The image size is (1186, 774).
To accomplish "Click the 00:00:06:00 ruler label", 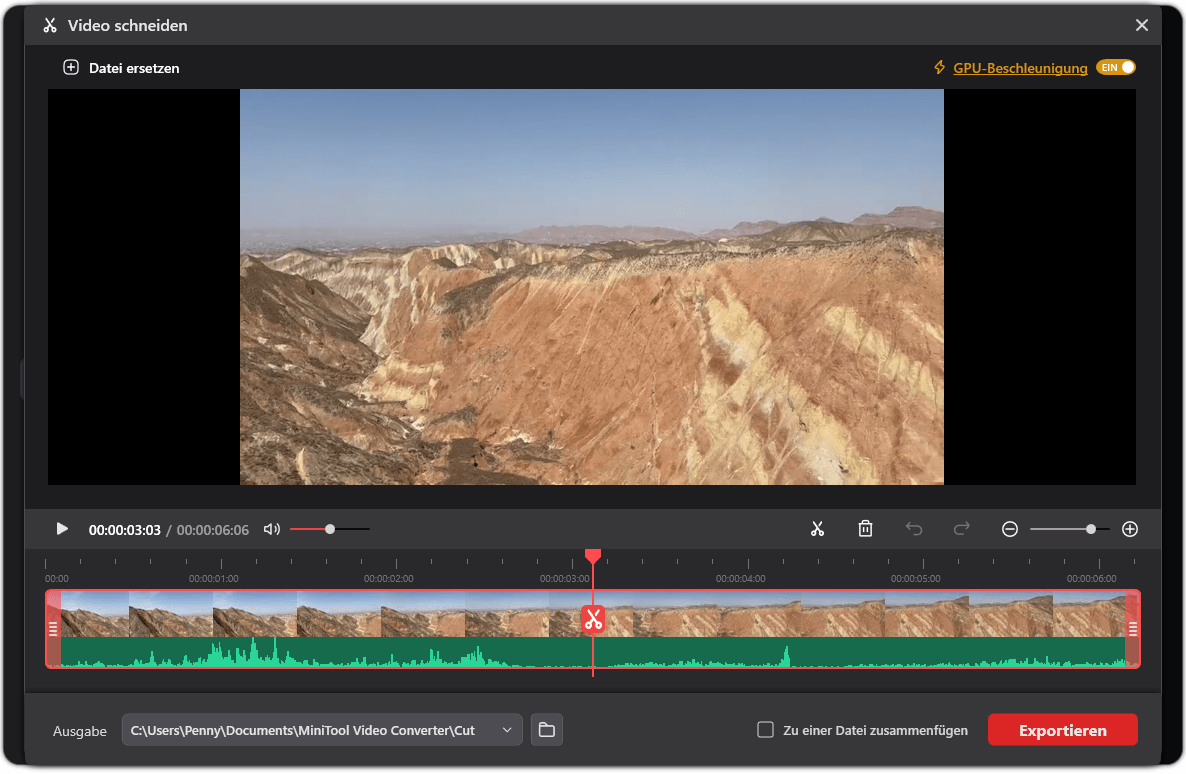I will 1091,579.
